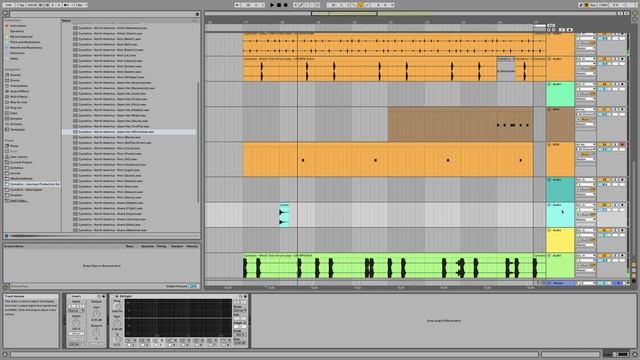This screenshot has width=640, height=360.
Task: Select Current Project under Places
Action: point(21,162)
